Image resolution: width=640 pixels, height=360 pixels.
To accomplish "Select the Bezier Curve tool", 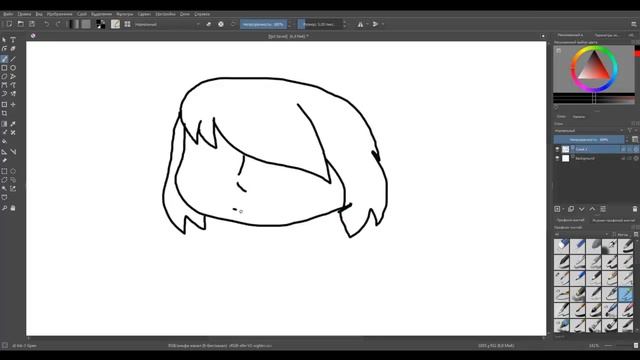I will 4,85.
